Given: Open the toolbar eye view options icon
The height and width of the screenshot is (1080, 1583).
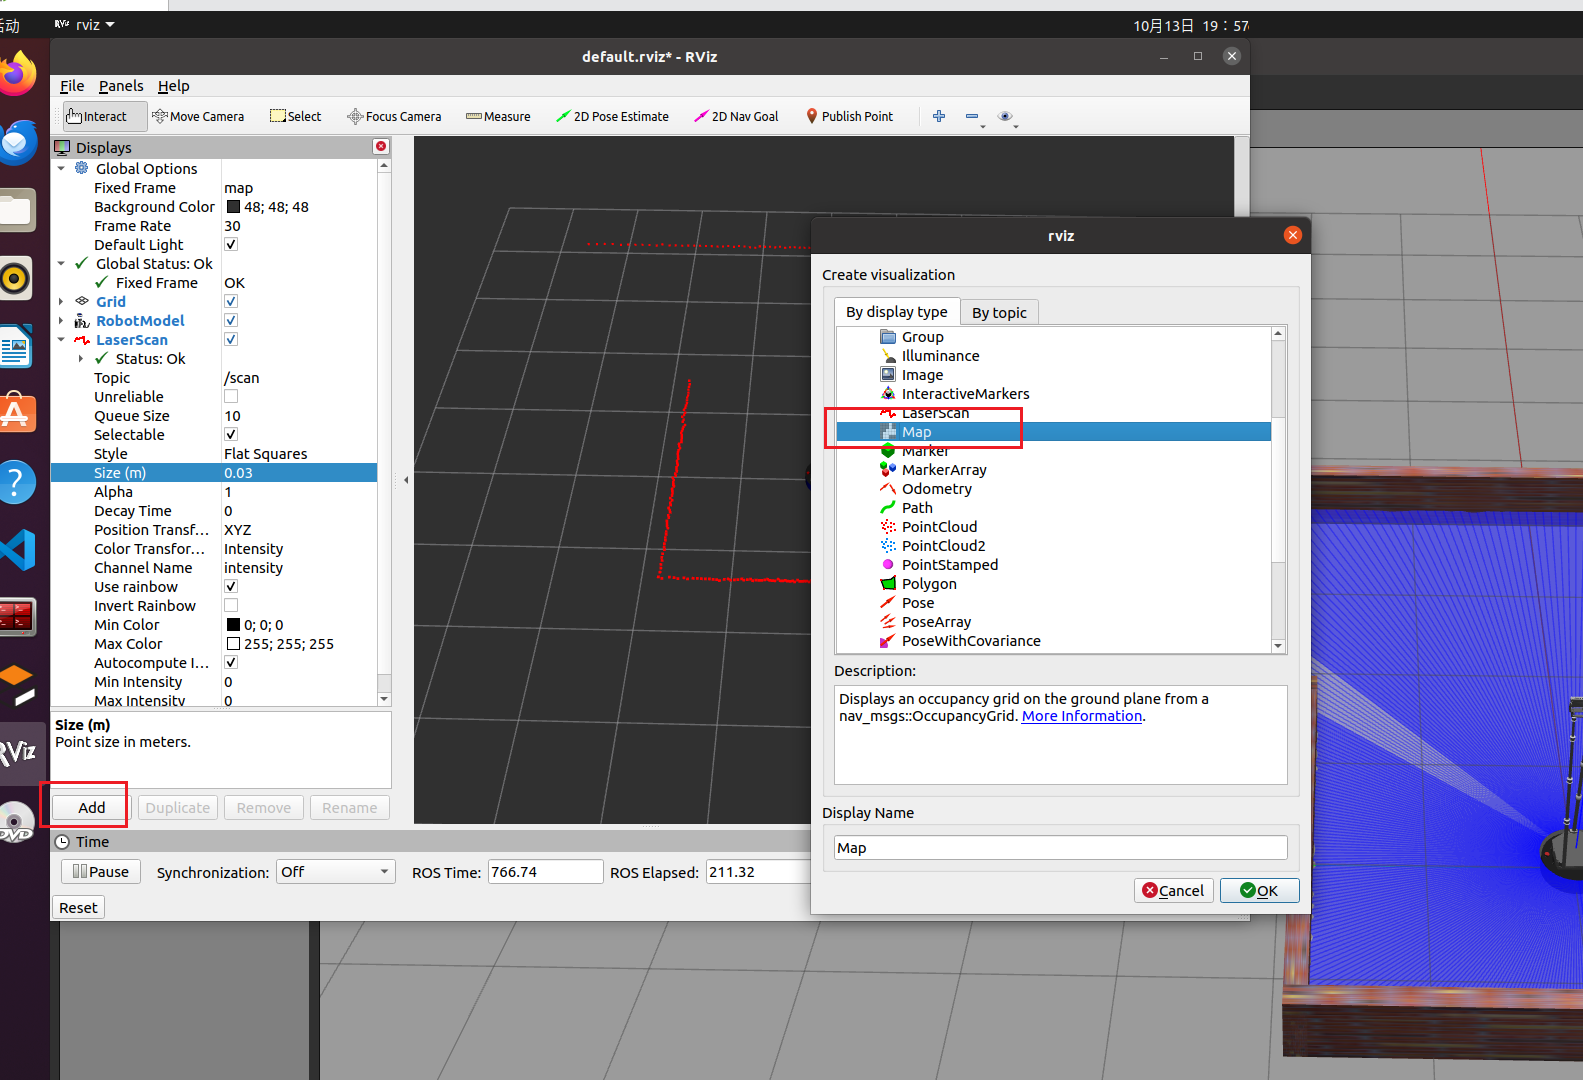Looking at the screenshot, I should pos(1005,117).
